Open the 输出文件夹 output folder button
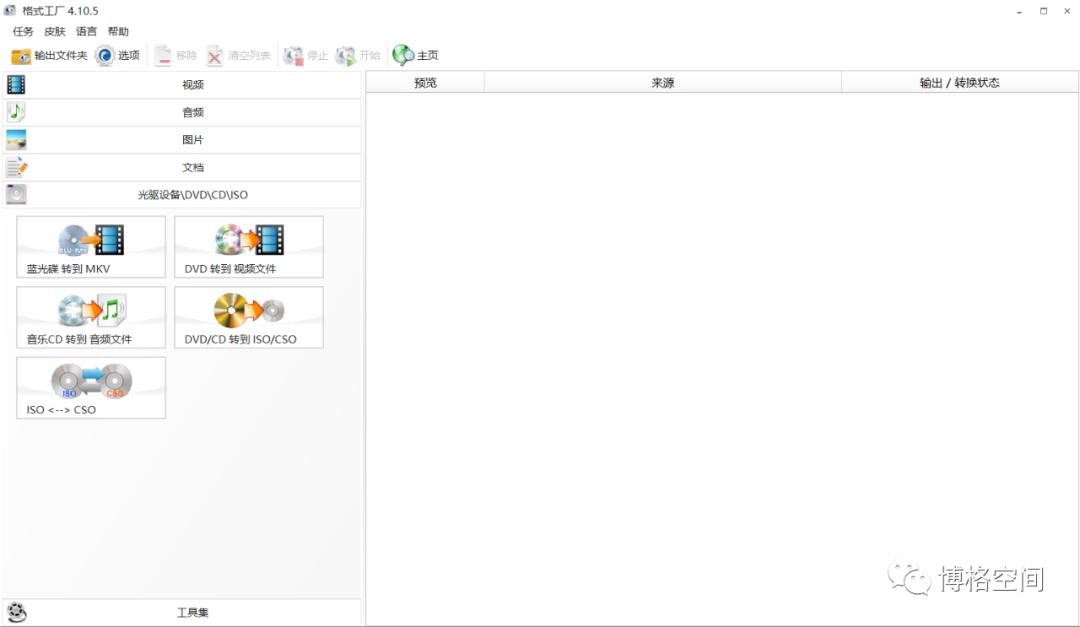Viewport: 1080px width, 627px height. click(49, 56)
